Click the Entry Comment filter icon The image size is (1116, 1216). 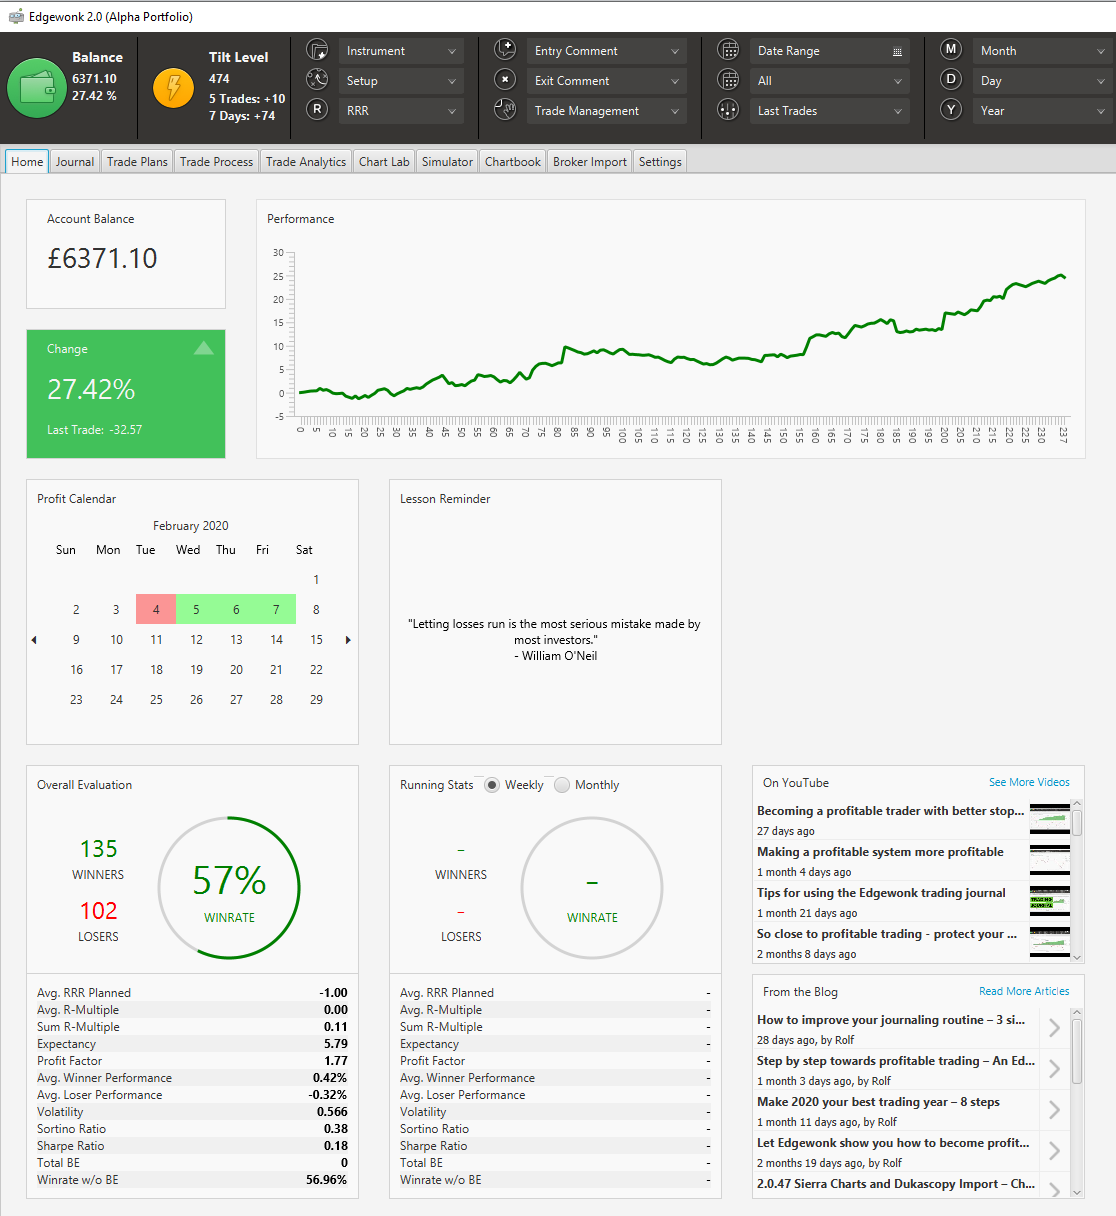[505, 49]
